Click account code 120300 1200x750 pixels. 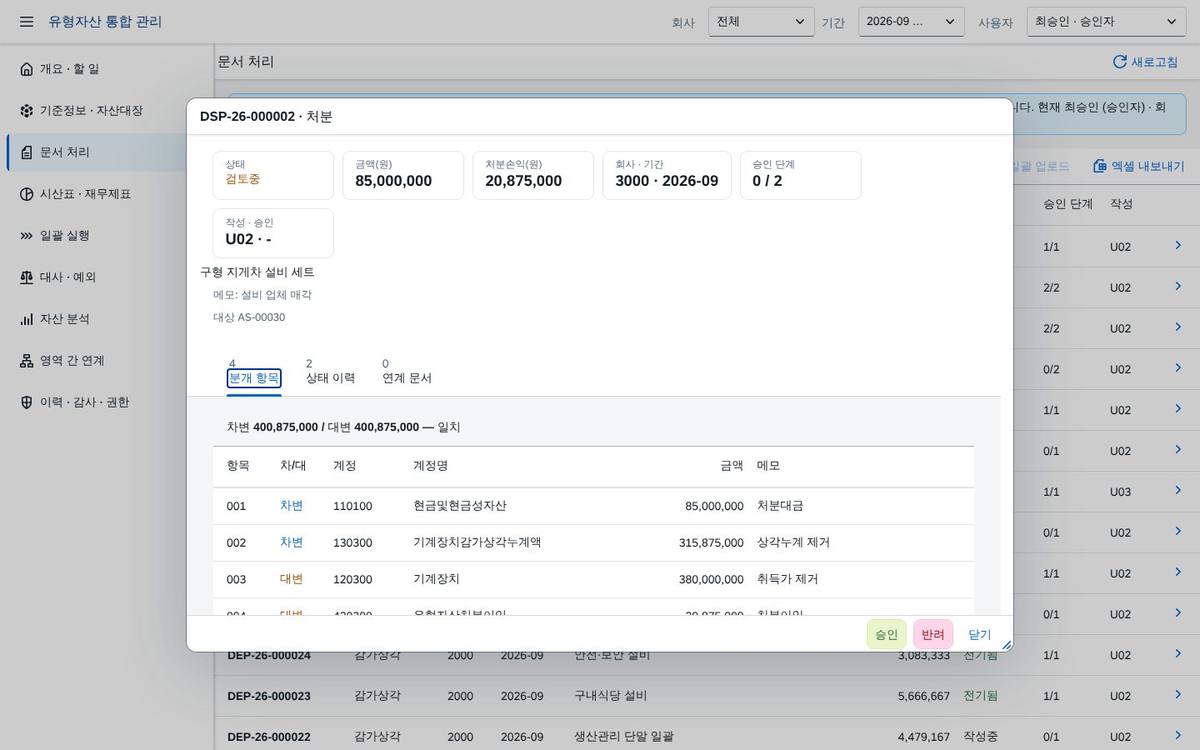[353, 579]
